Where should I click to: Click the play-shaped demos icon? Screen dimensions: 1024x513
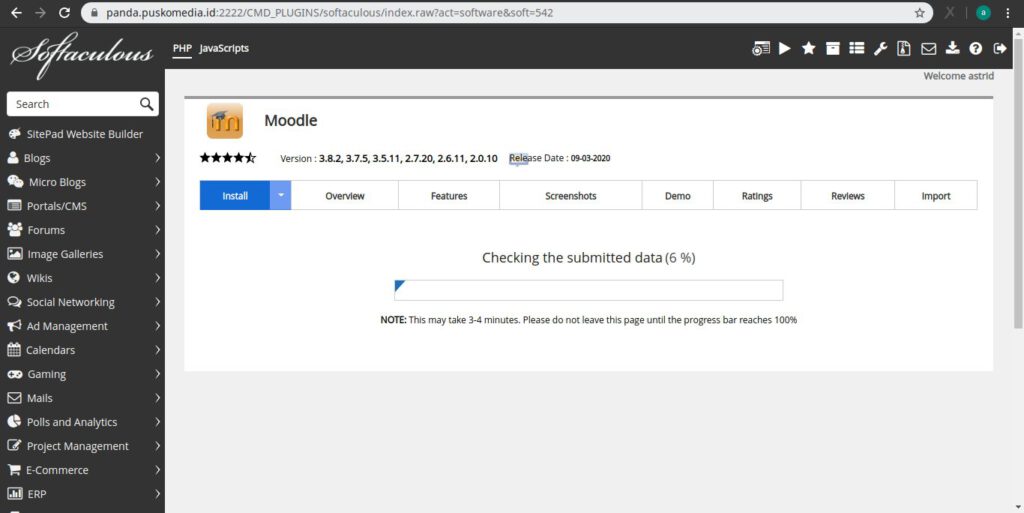click(x=785, y=48)
